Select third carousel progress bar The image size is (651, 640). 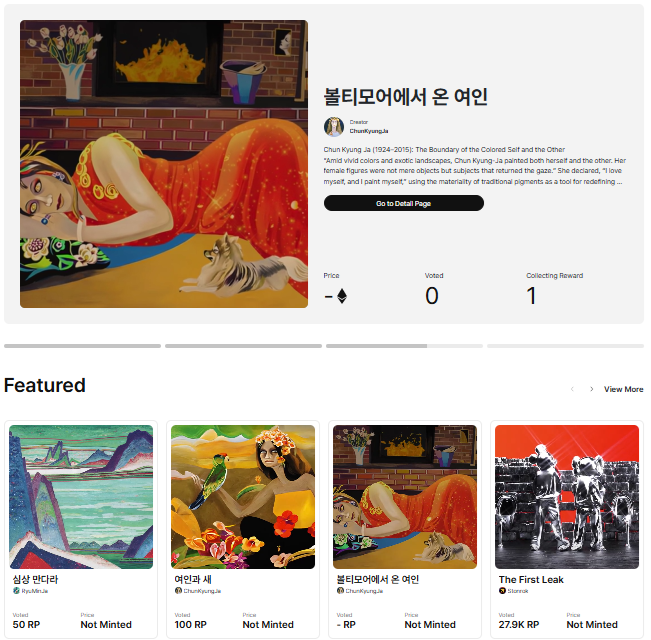pyautogui.click(x=404, y=346)
